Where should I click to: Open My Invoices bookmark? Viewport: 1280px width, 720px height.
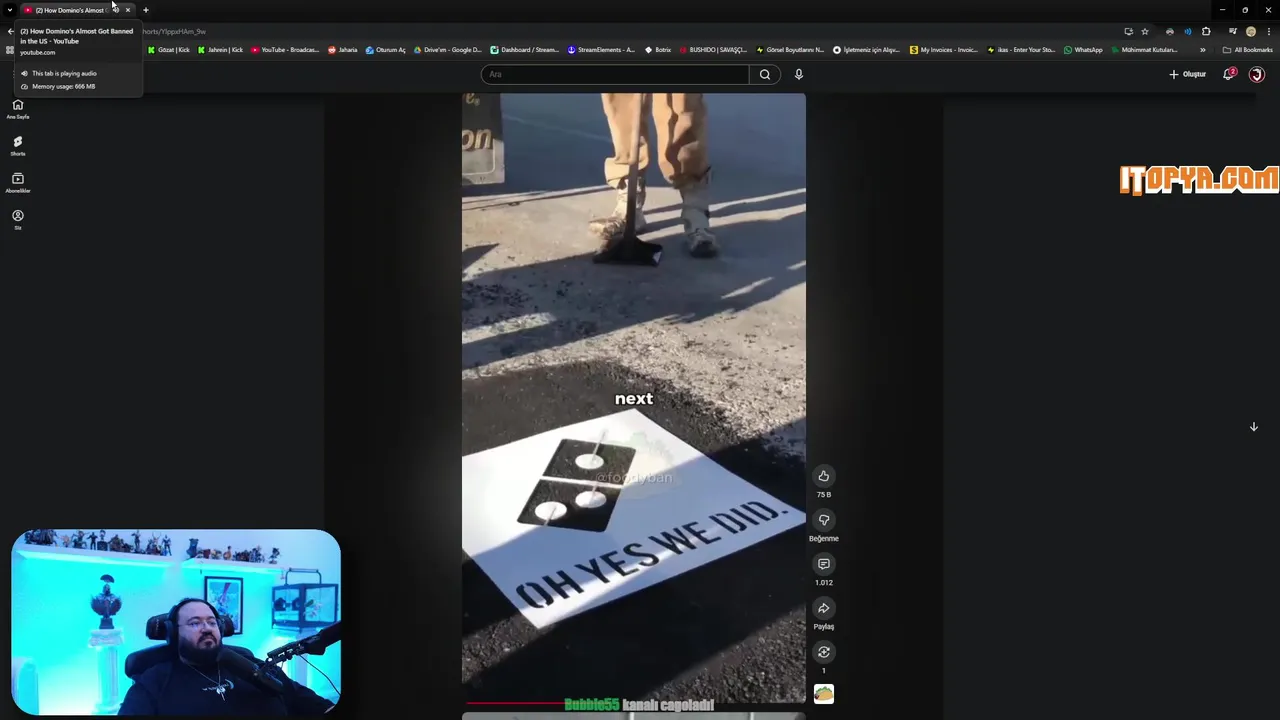944,50
